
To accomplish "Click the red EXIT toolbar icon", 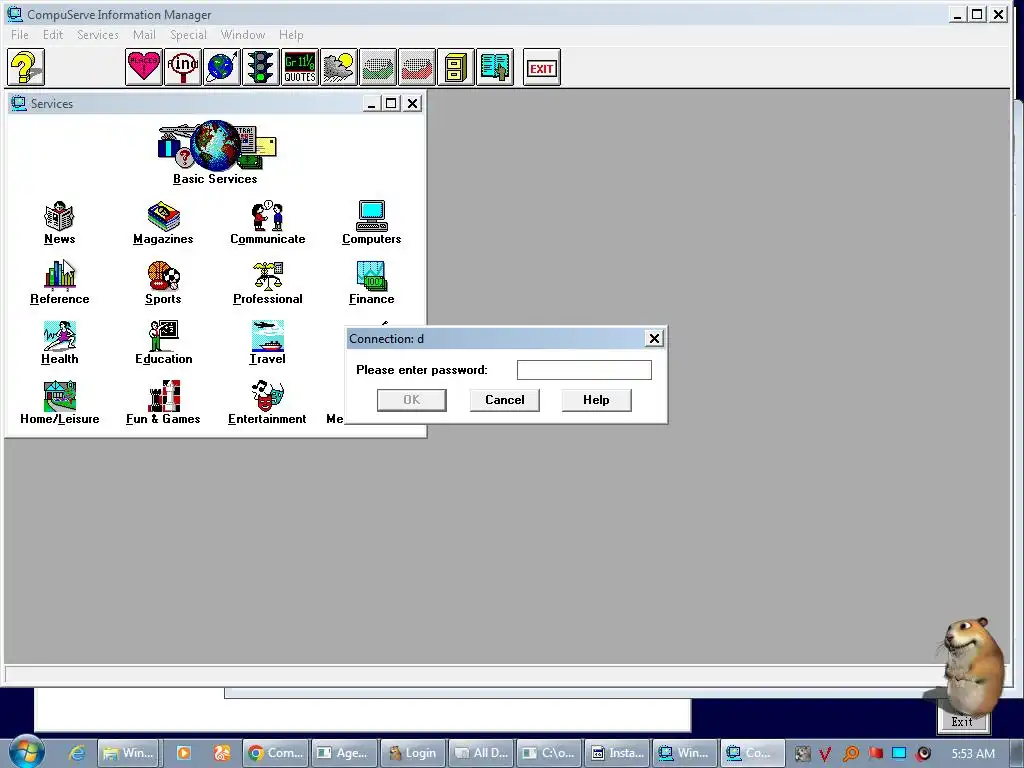I will (541, 67).
